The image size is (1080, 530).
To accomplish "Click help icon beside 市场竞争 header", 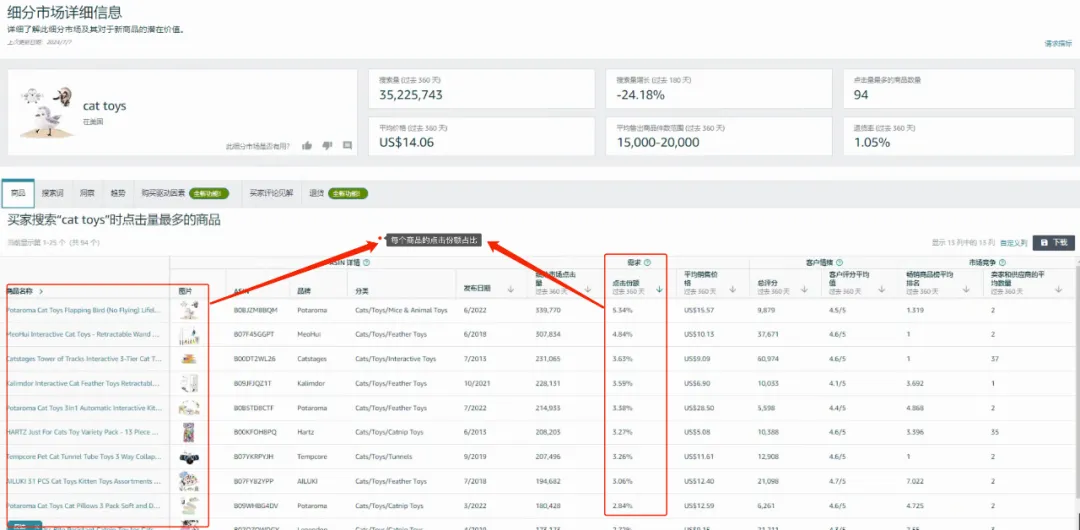I will click(x=1002, y=263).
